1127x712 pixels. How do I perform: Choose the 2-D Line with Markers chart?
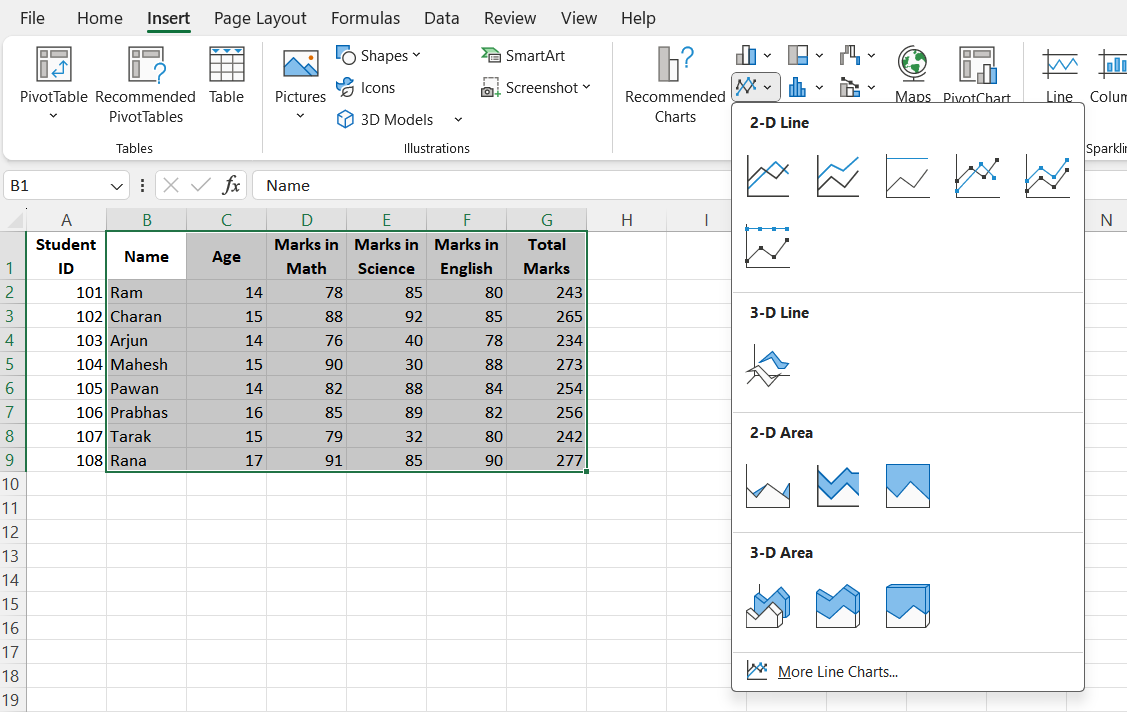(x=977, y=177)
